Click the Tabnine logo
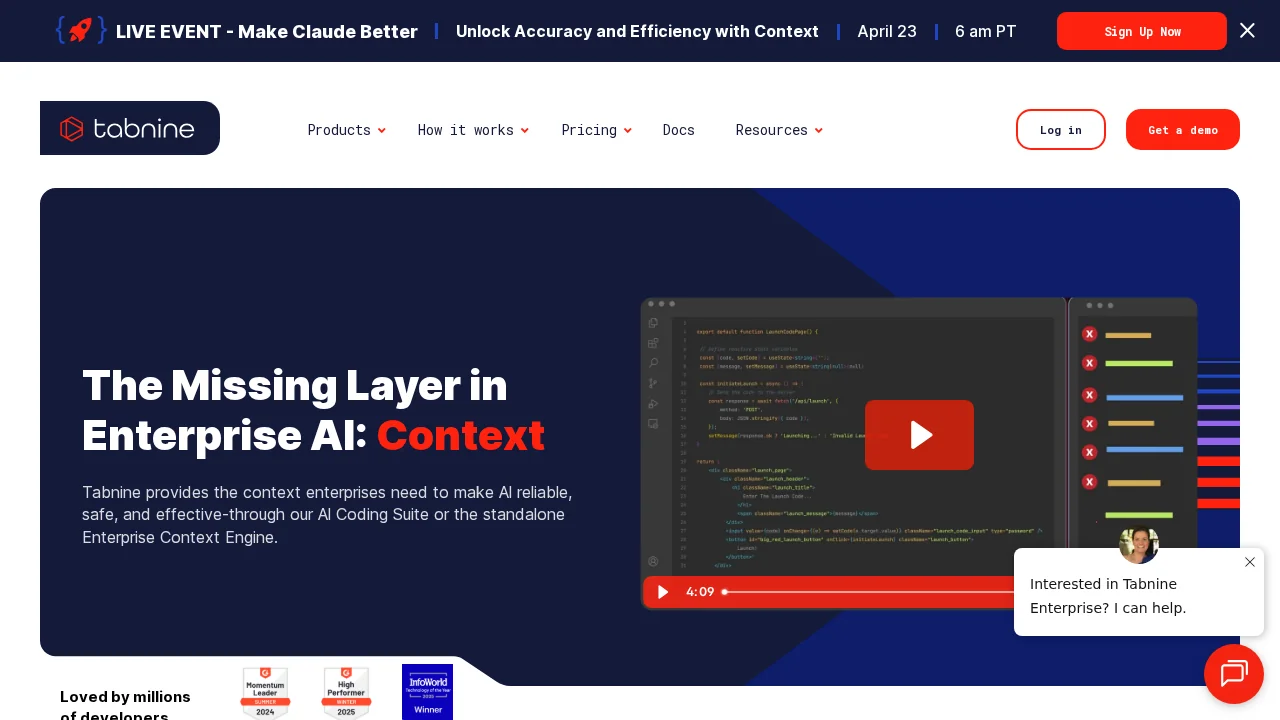 click(x=129, y=128)
